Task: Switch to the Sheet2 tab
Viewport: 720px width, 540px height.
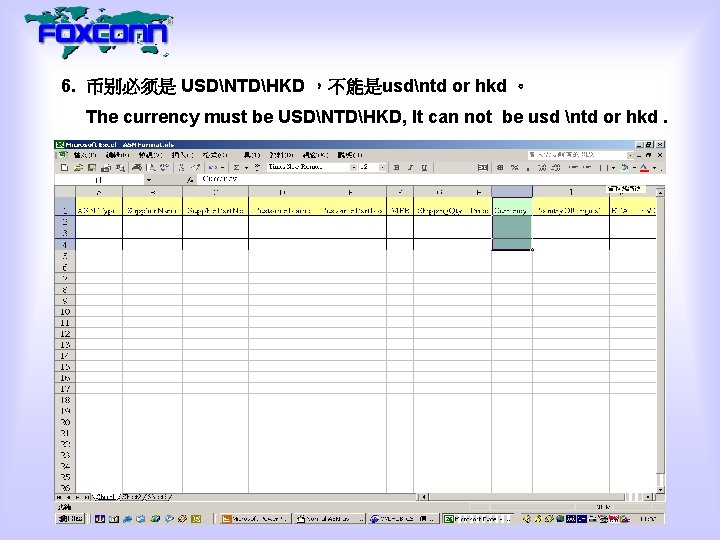Action: tap(130, 497)
